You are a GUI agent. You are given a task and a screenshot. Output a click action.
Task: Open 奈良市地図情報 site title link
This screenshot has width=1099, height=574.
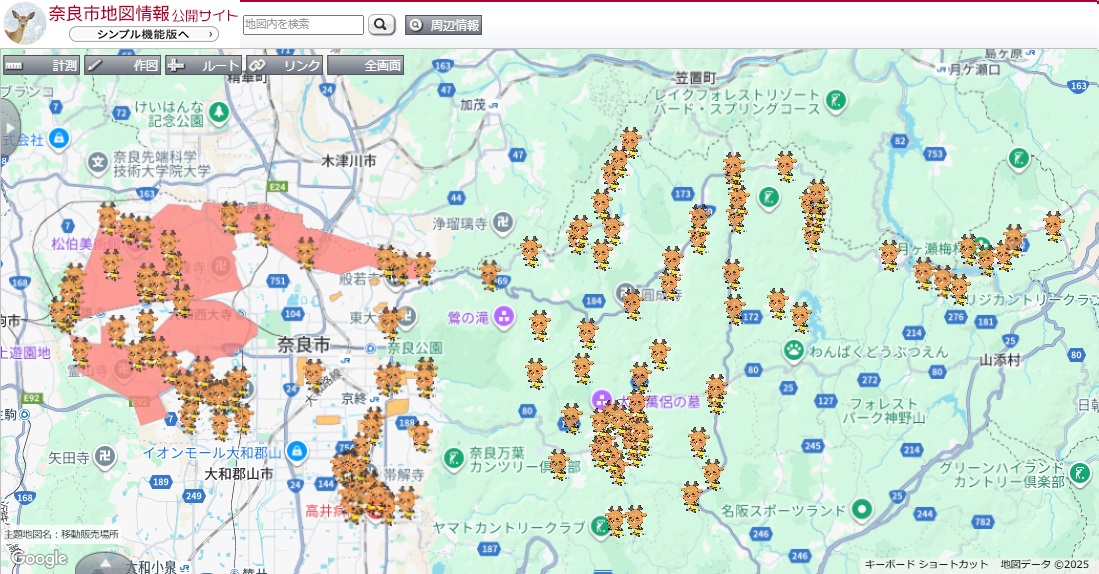point(143,14)
